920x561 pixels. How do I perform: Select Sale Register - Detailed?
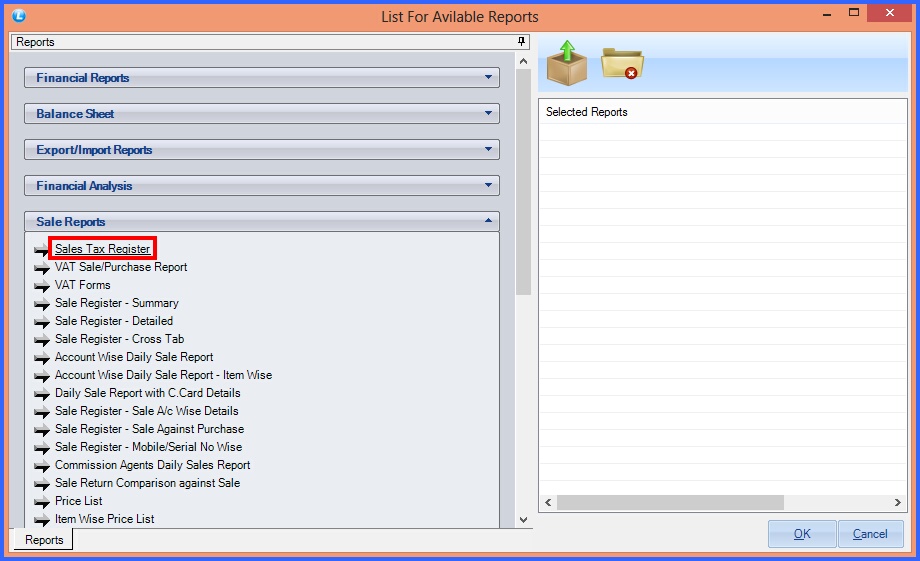point(114,321)
